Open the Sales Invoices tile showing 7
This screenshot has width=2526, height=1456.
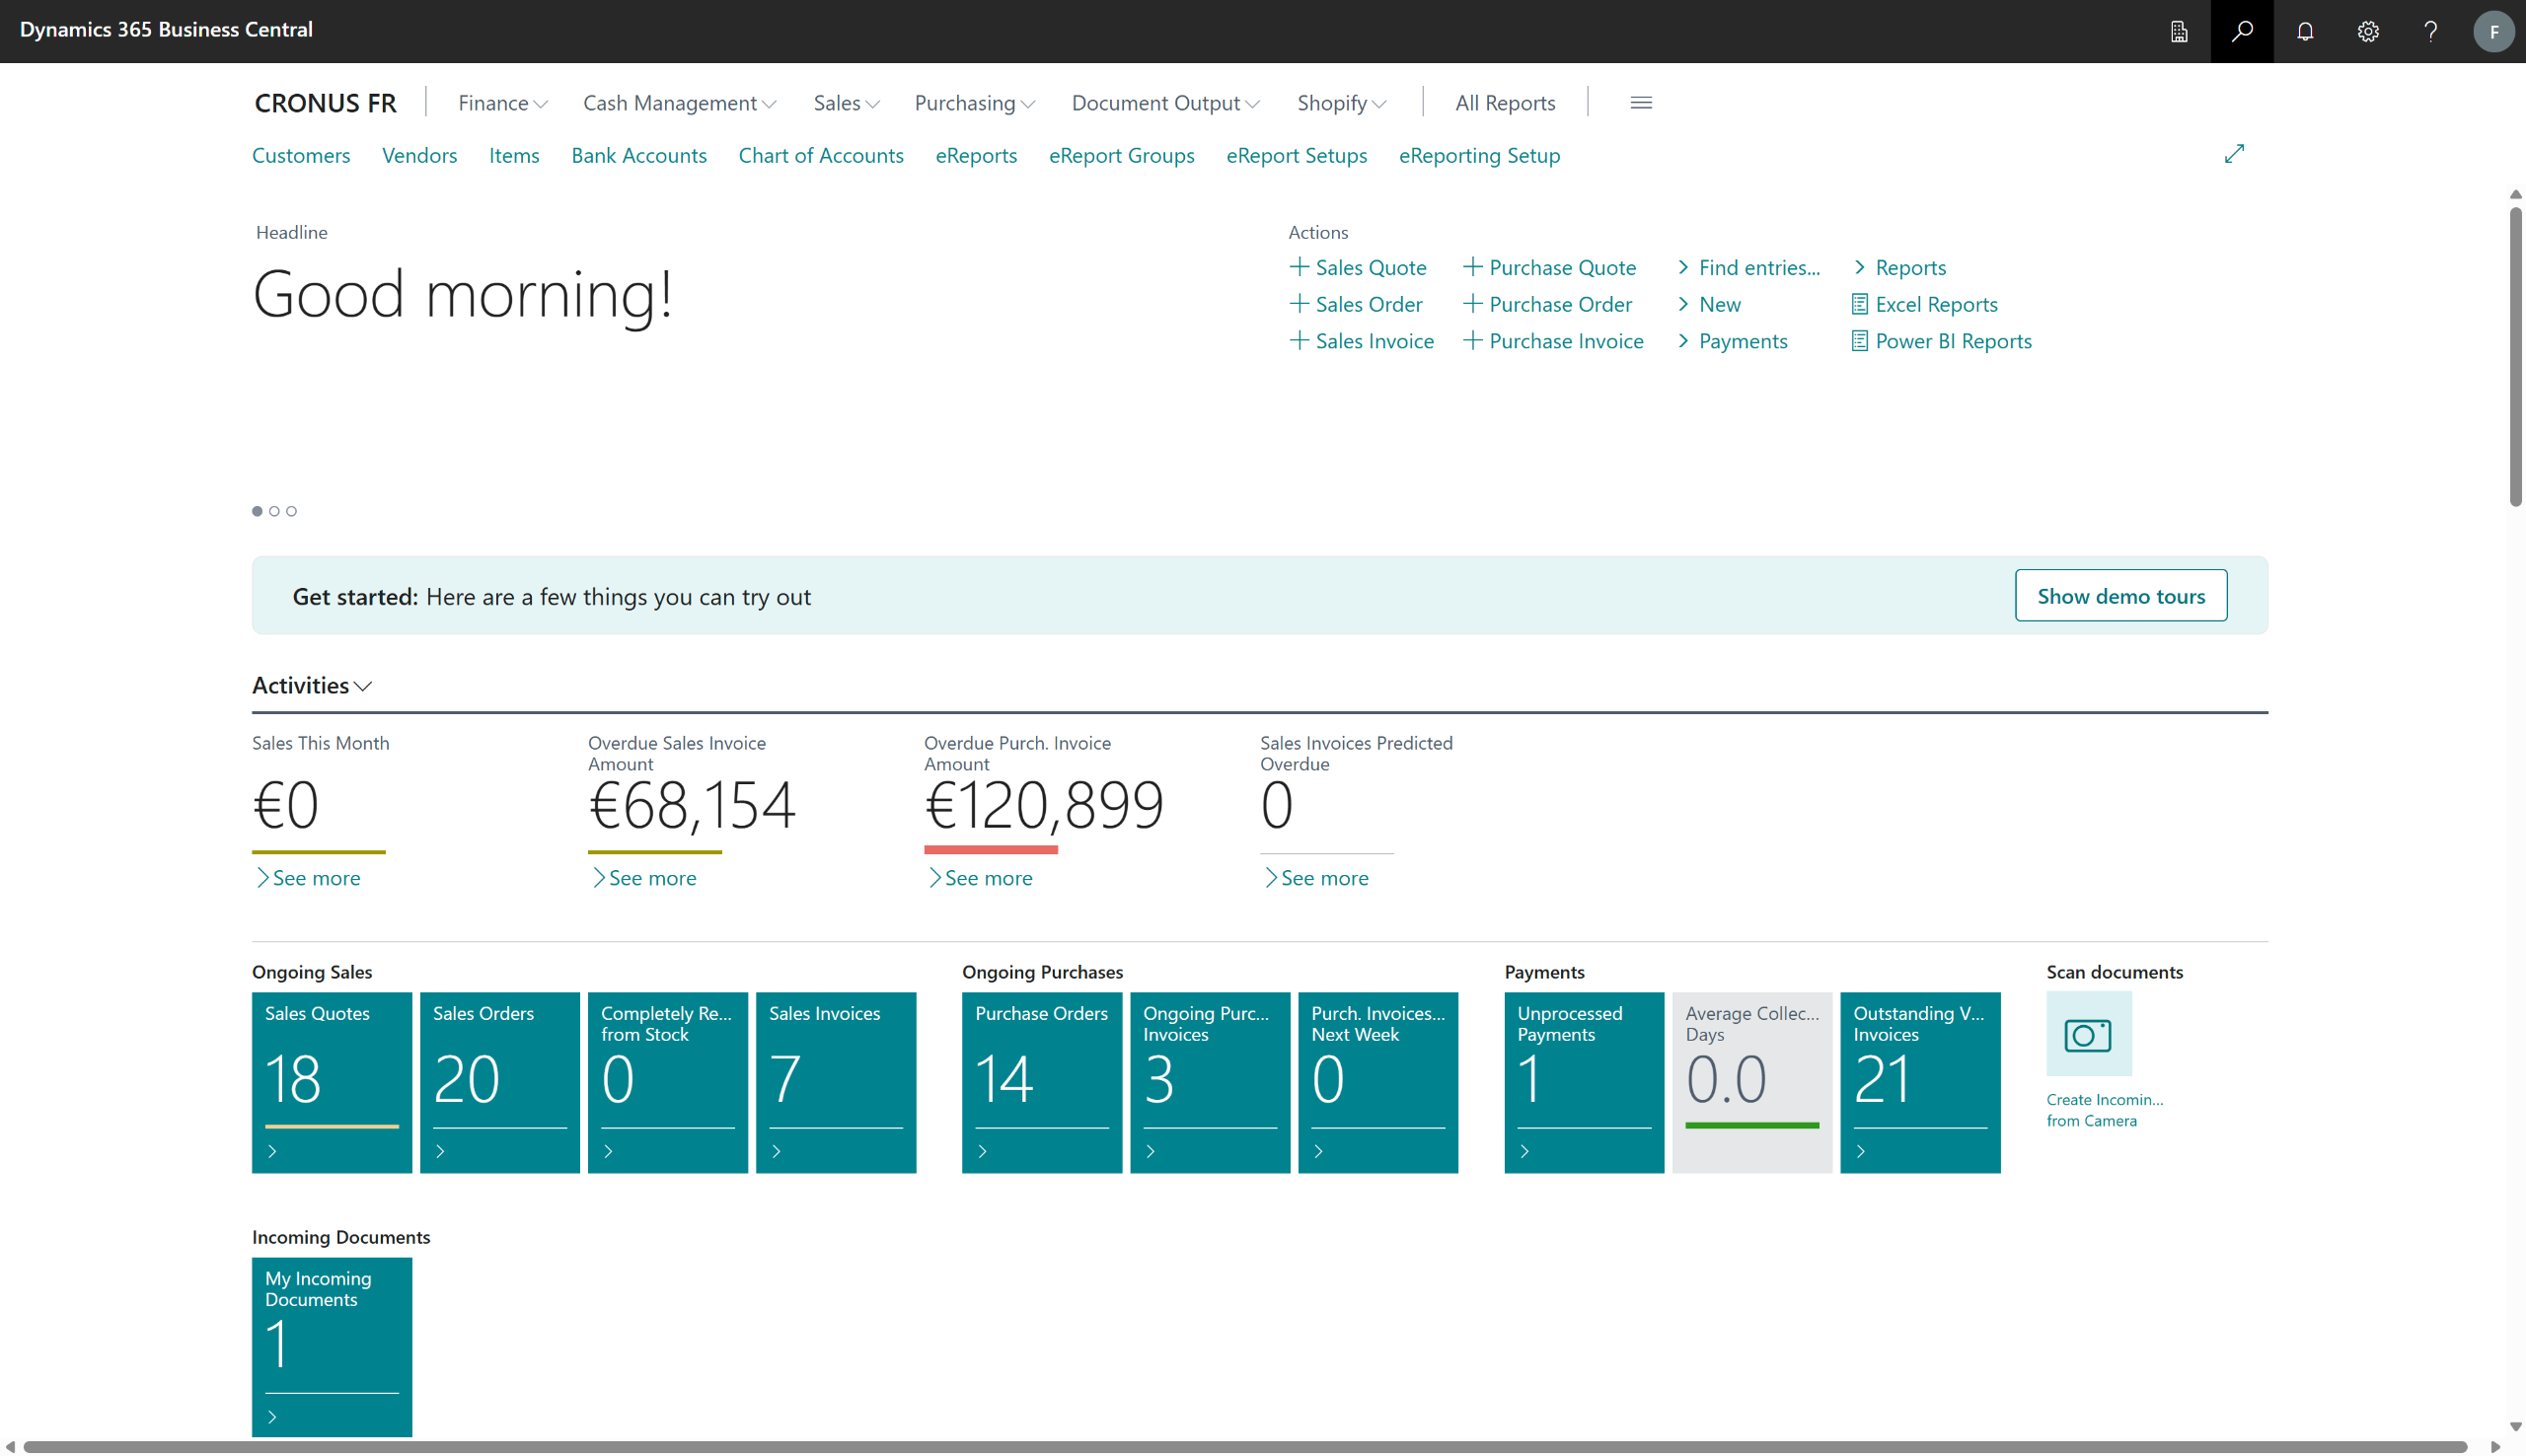coord(836,1082)
